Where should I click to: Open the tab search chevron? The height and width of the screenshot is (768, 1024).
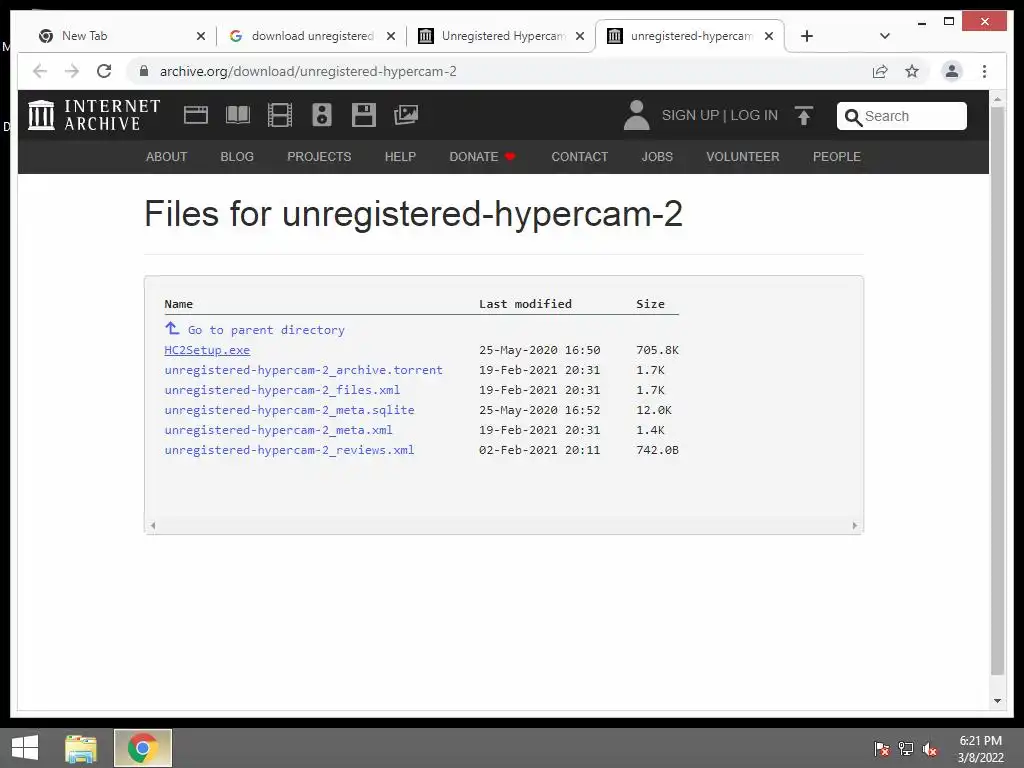click(x=885, y=36)
